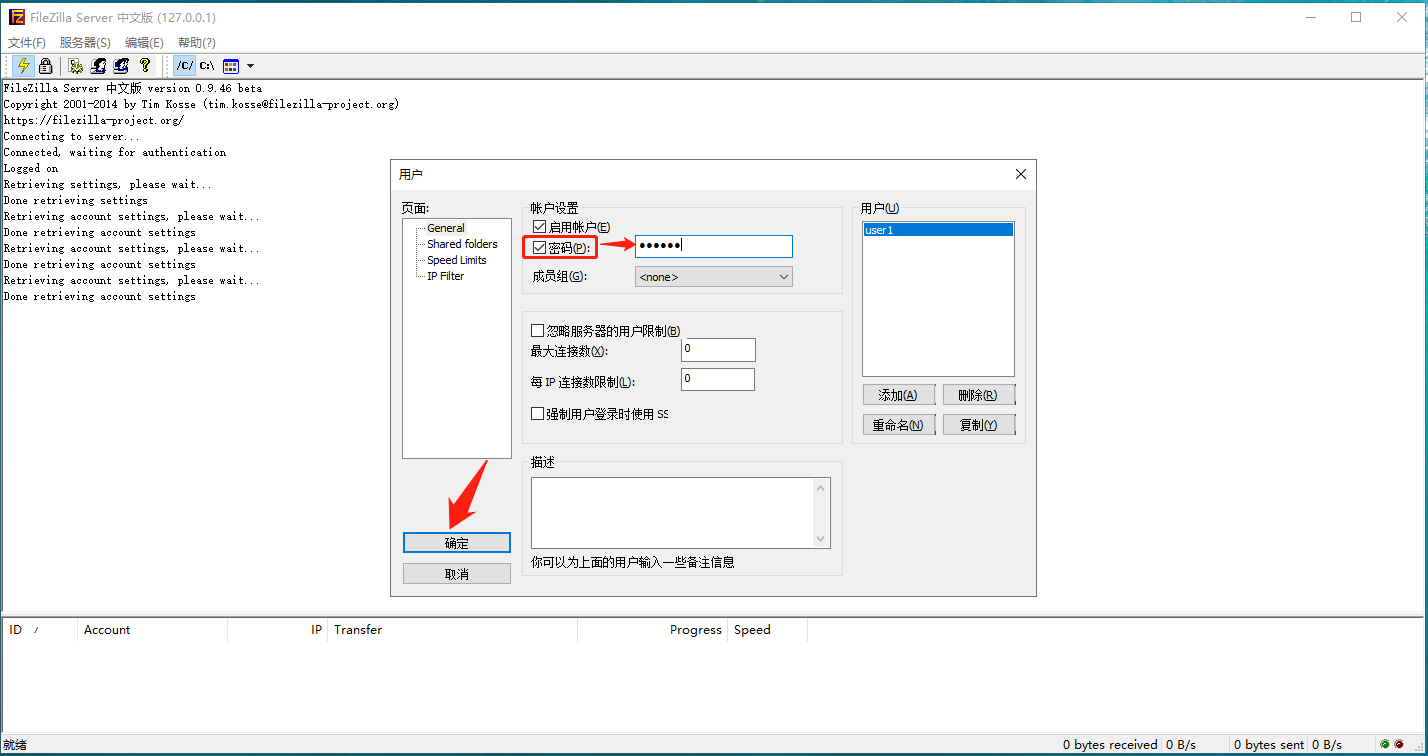Open the dropdown arrow beside the grid icon

pos(250,66)
